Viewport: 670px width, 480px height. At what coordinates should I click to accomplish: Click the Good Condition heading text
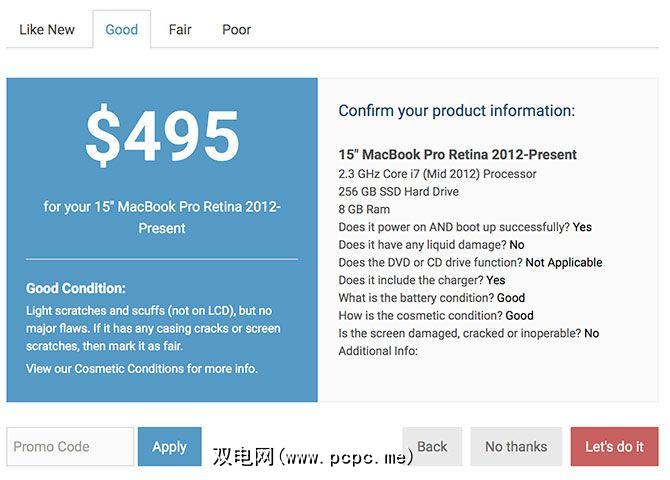click(x=76, y=288)
